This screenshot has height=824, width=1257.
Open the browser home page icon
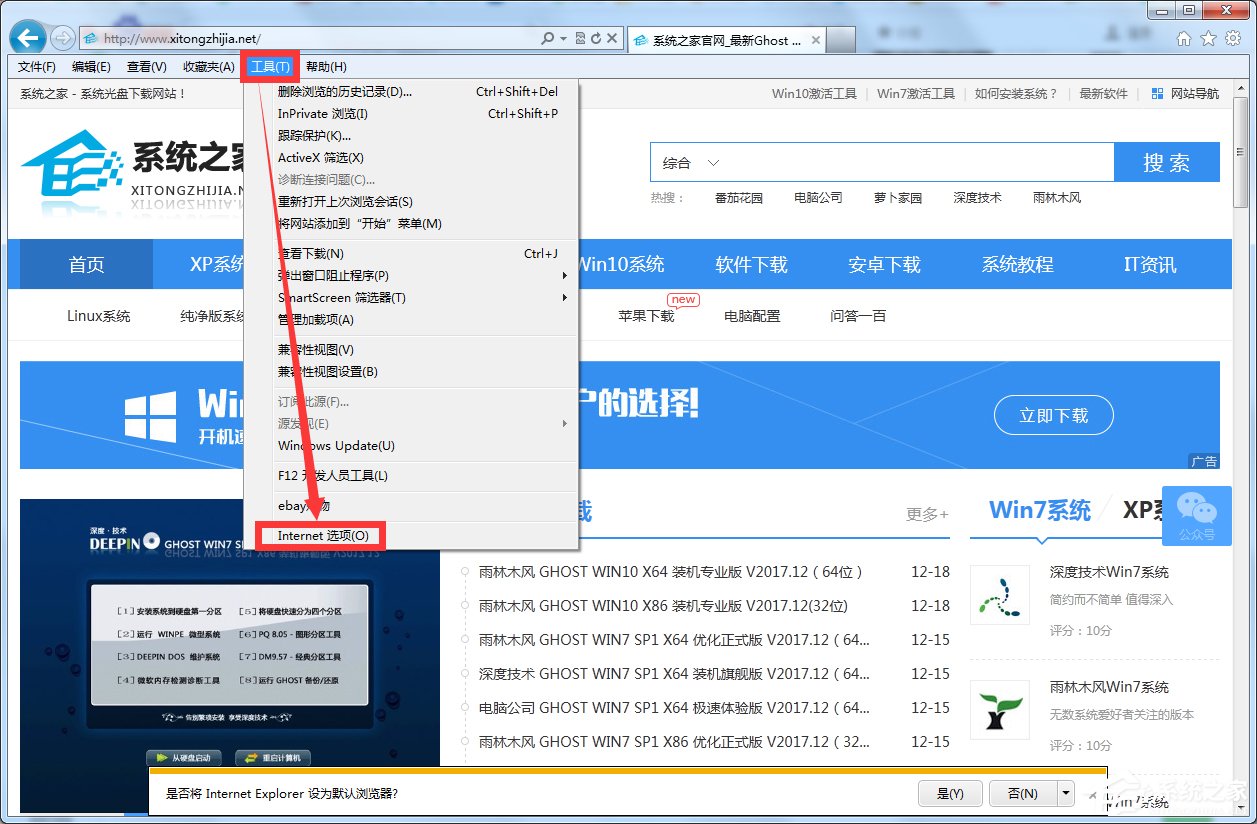tap(1185, 37)
